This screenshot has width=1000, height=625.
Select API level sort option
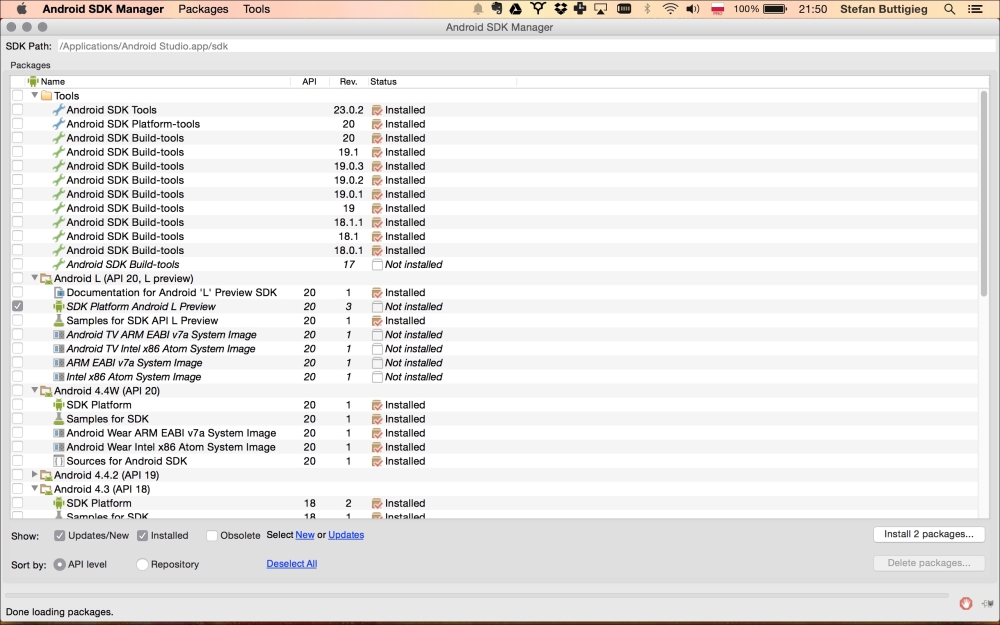point(59,564)
